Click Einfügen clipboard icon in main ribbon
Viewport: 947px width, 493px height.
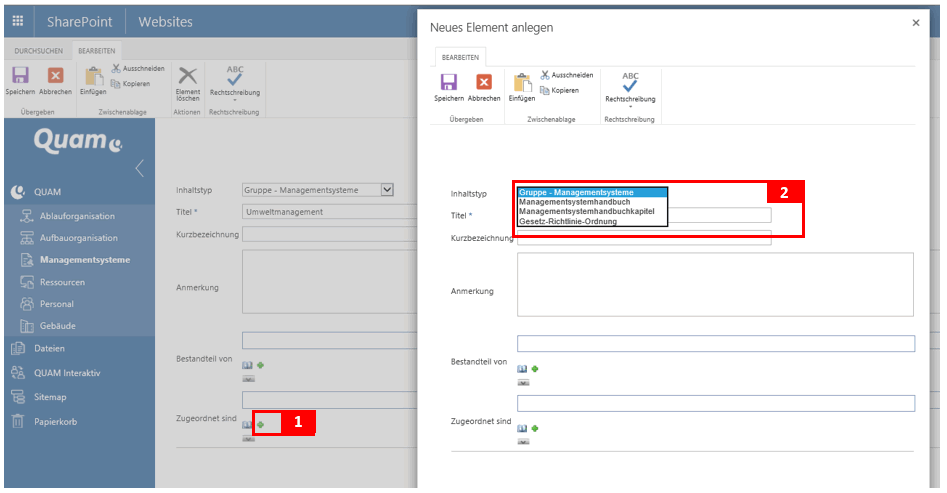coord(93,76)
